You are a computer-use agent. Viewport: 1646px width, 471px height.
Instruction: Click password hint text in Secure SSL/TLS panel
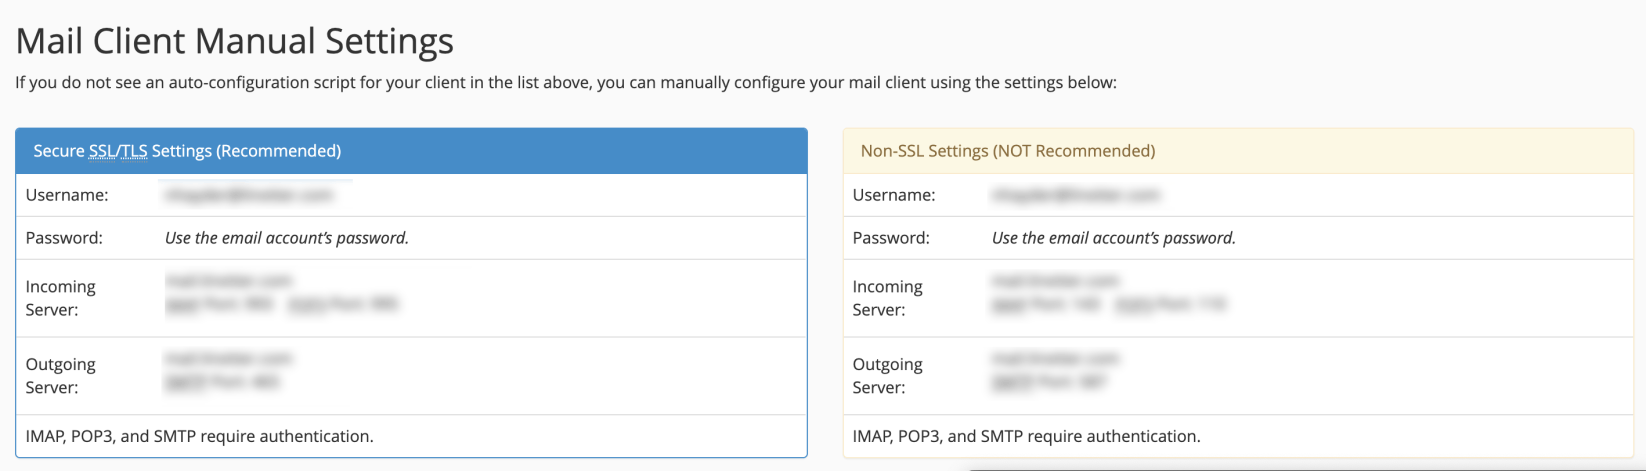click(x=286, y=238)
